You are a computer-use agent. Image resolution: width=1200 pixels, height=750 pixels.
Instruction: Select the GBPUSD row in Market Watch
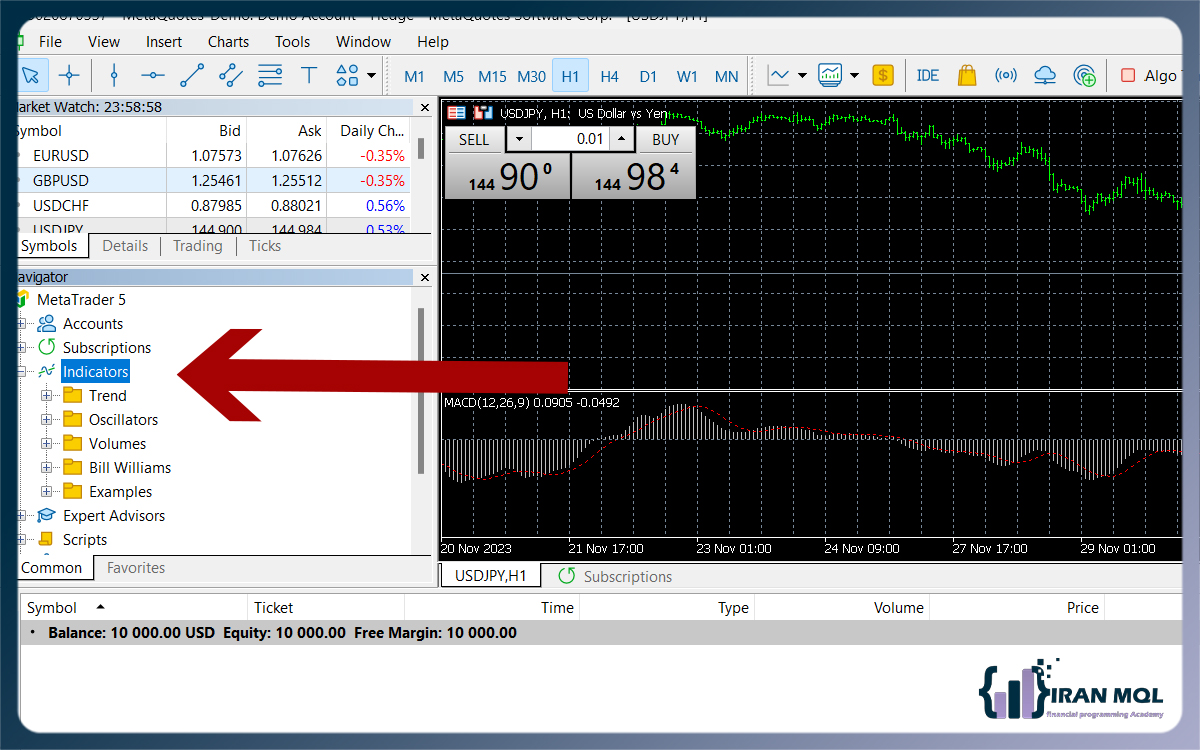[x=213, y=181]
